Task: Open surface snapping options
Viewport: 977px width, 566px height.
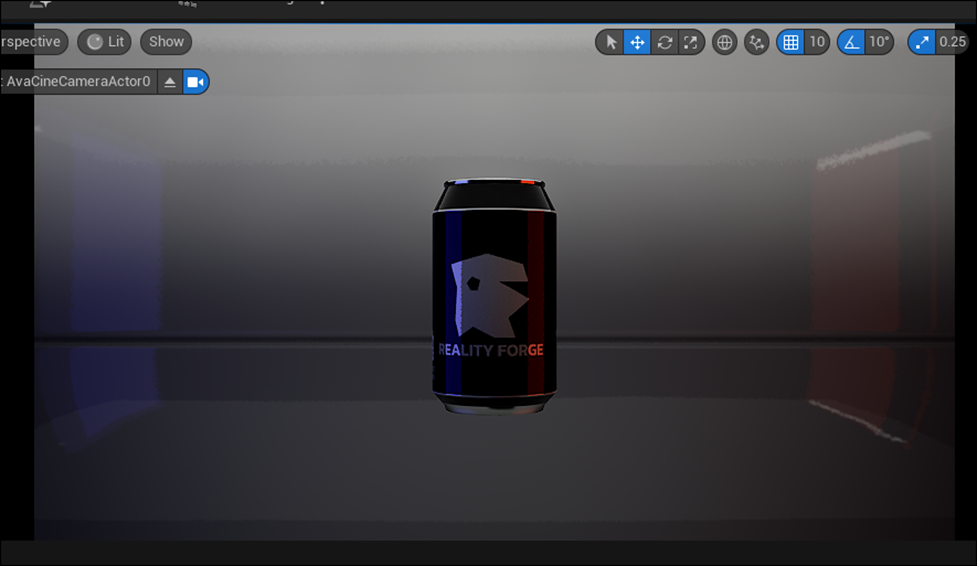Action: [756, 42]
